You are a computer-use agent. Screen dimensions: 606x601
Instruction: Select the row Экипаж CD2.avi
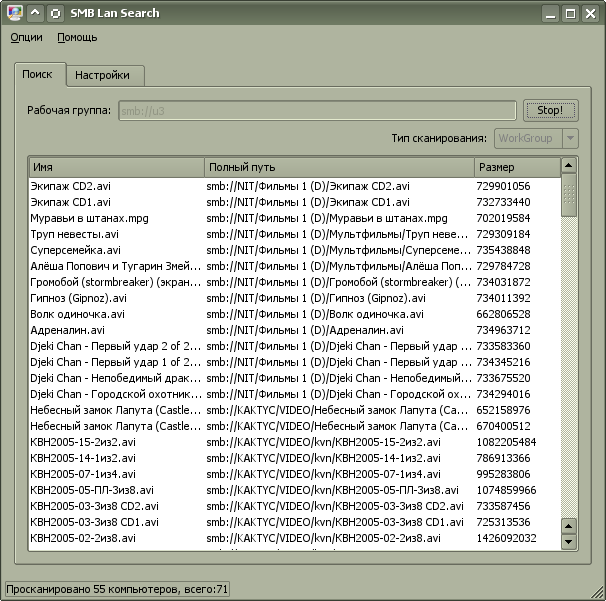coord(294,186)
